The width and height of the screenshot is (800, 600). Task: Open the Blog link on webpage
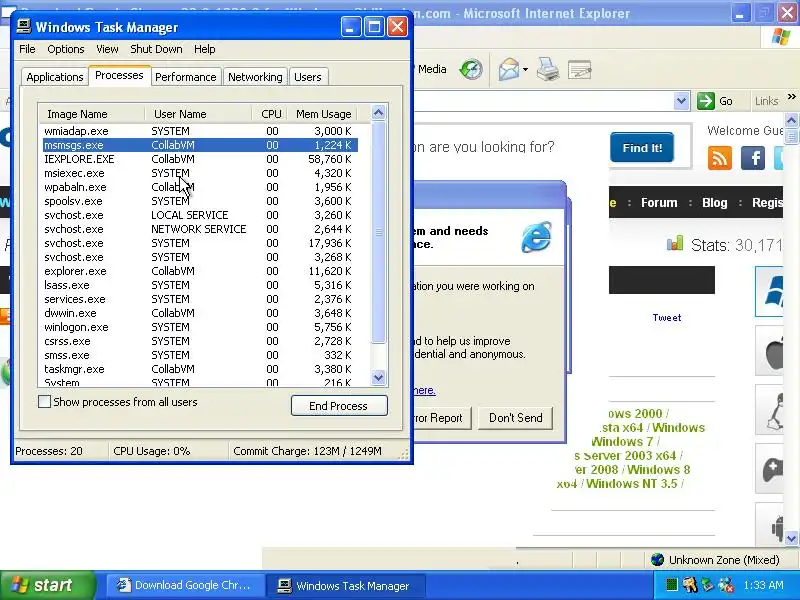[x=714, y=203]
